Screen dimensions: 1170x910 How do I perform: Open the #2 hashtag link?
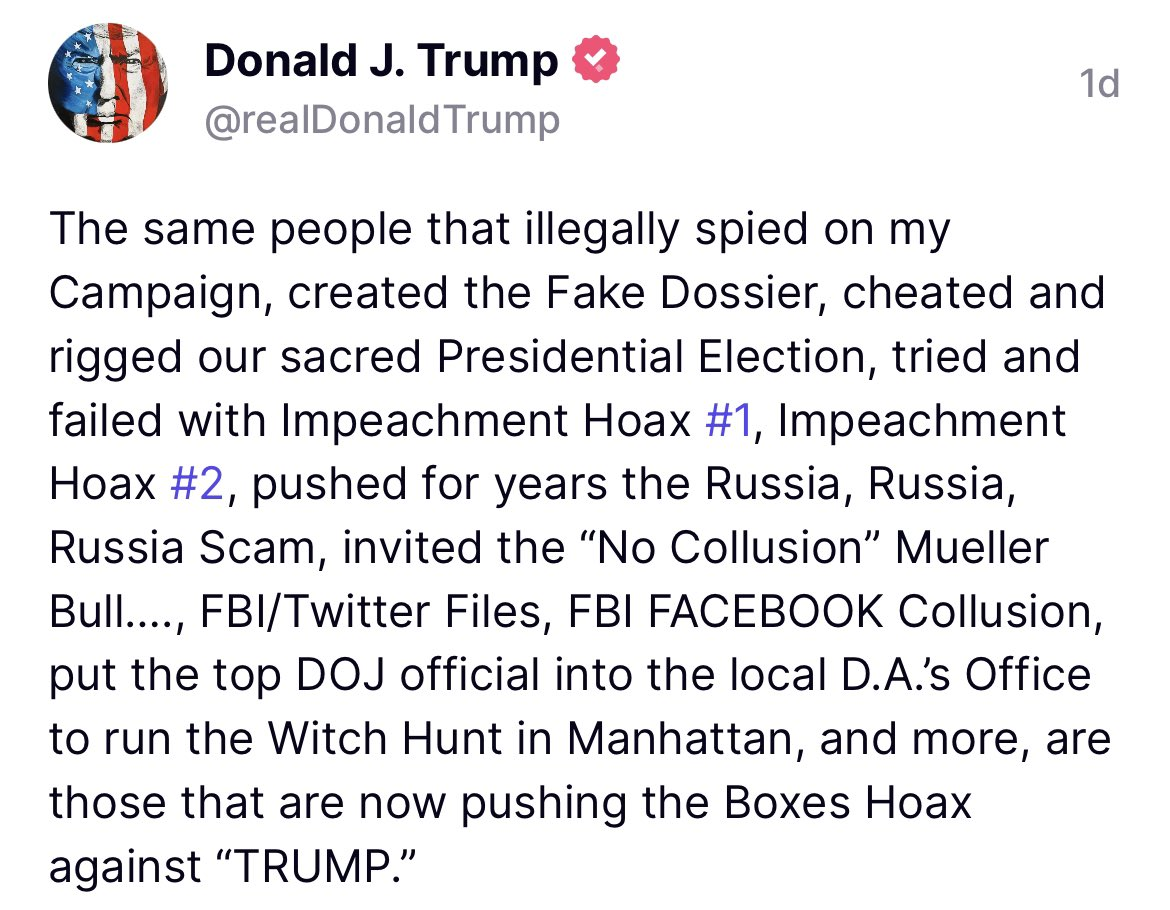[x=197, y=484]
